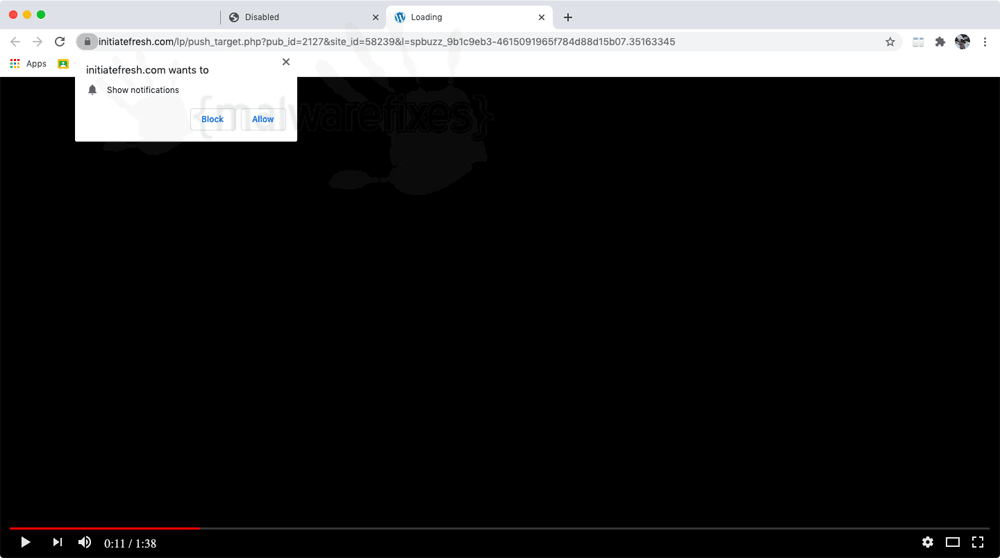The width and height of the screenshot is (1000, 558).
Task: Close the browser window with red button
Action: [x=13, y=15]
